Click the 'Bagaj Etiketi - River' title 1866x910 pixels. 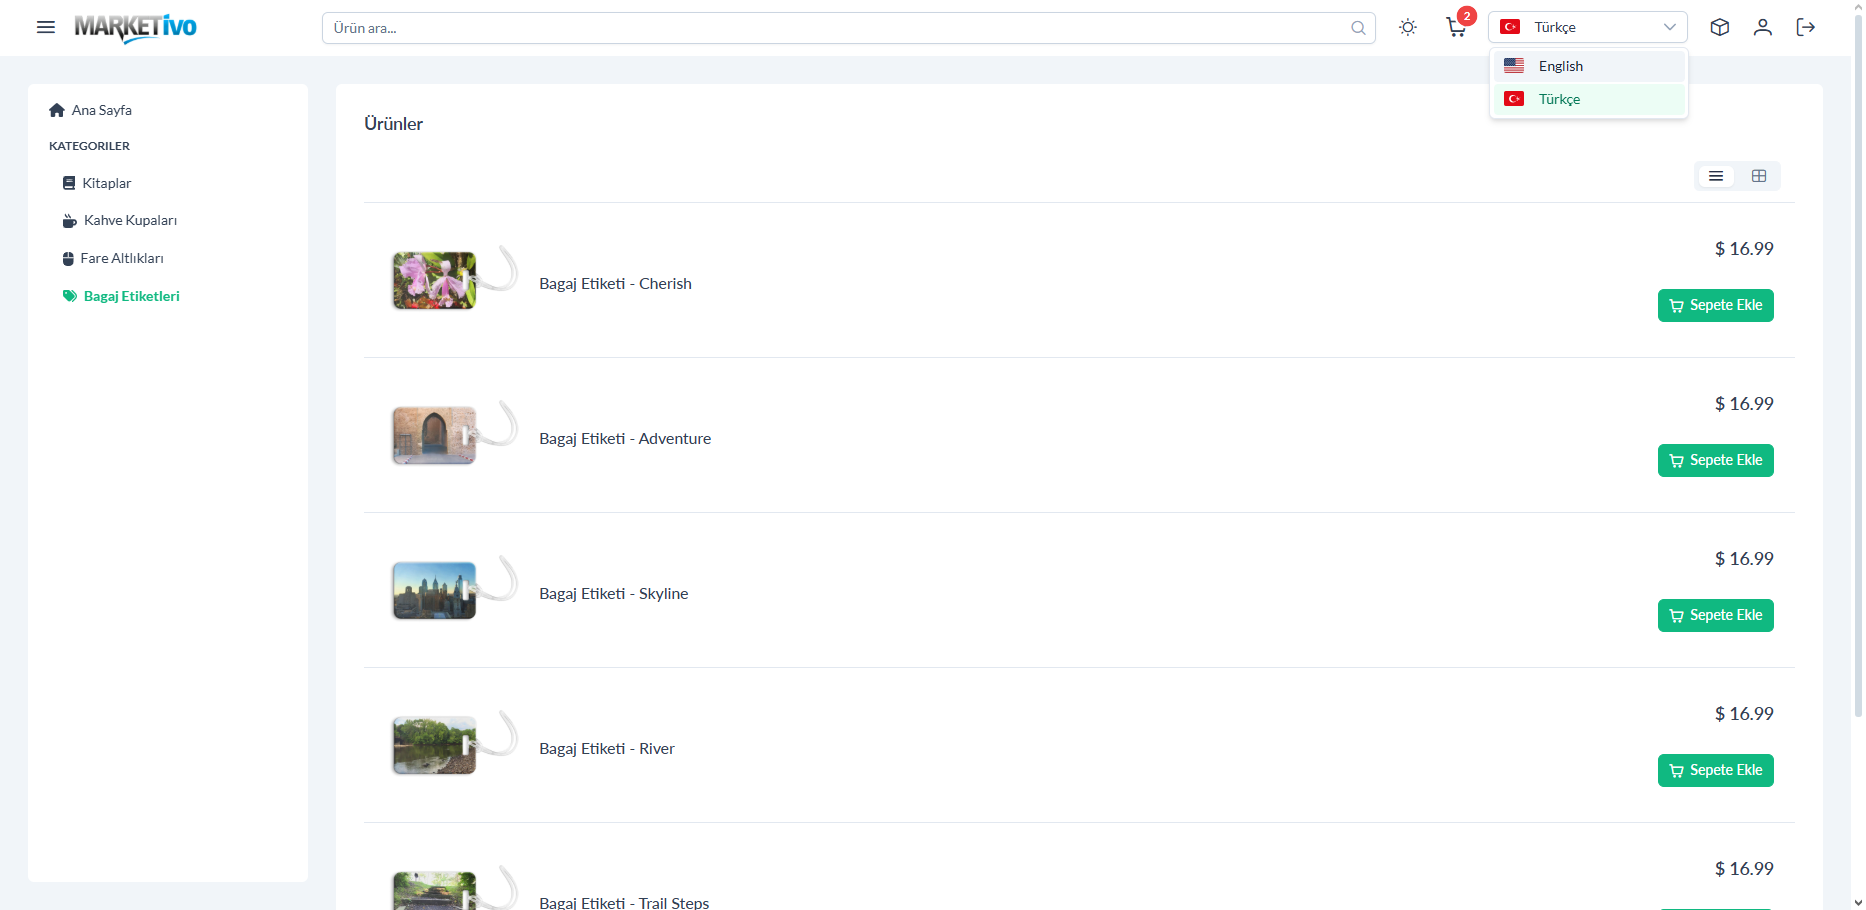pos(607,749)
